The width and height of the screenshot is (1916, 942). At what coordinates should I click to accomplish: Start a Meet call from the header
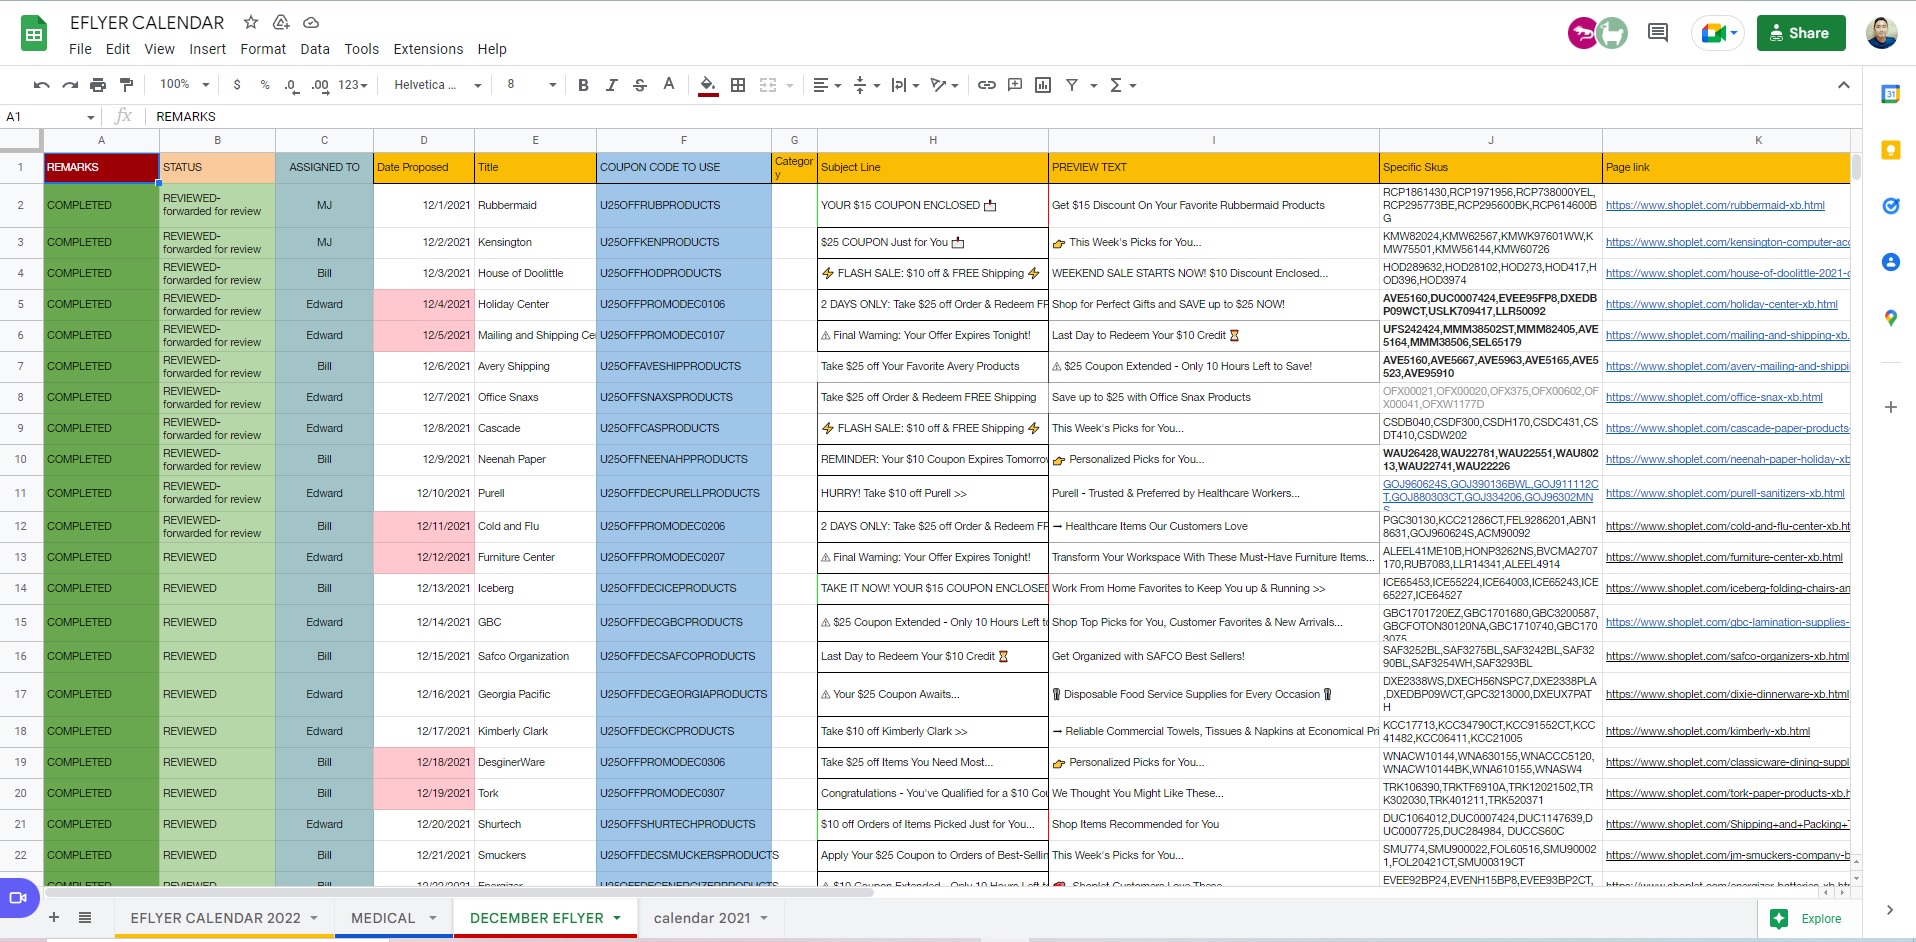coord(1718,33)
